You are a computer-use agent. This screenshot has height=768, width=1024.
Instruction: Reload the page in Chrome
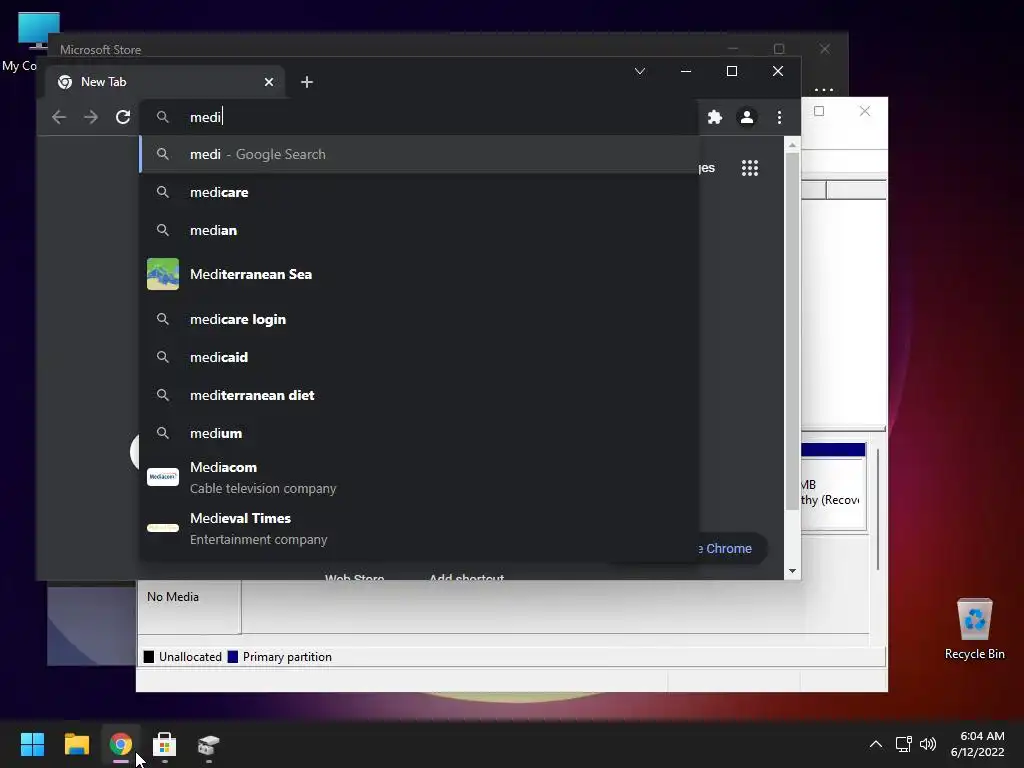click(123, 117)
